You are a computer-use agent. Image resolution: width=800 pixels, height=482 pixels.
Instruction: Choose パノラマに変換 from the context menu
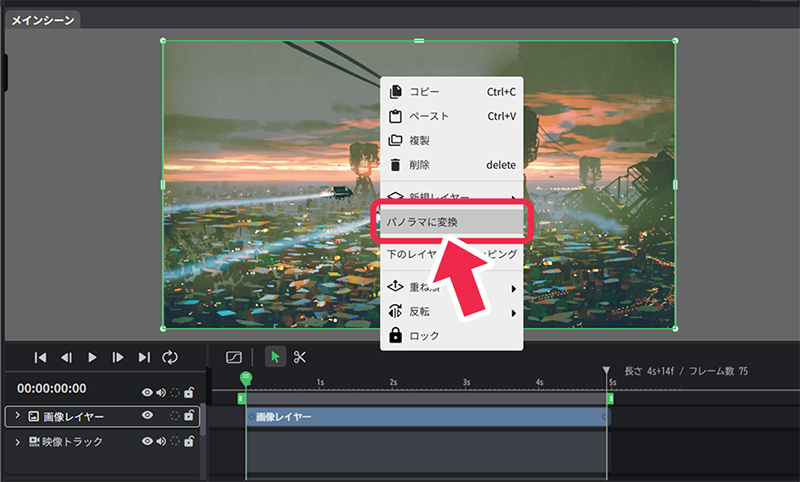(452, 222)
